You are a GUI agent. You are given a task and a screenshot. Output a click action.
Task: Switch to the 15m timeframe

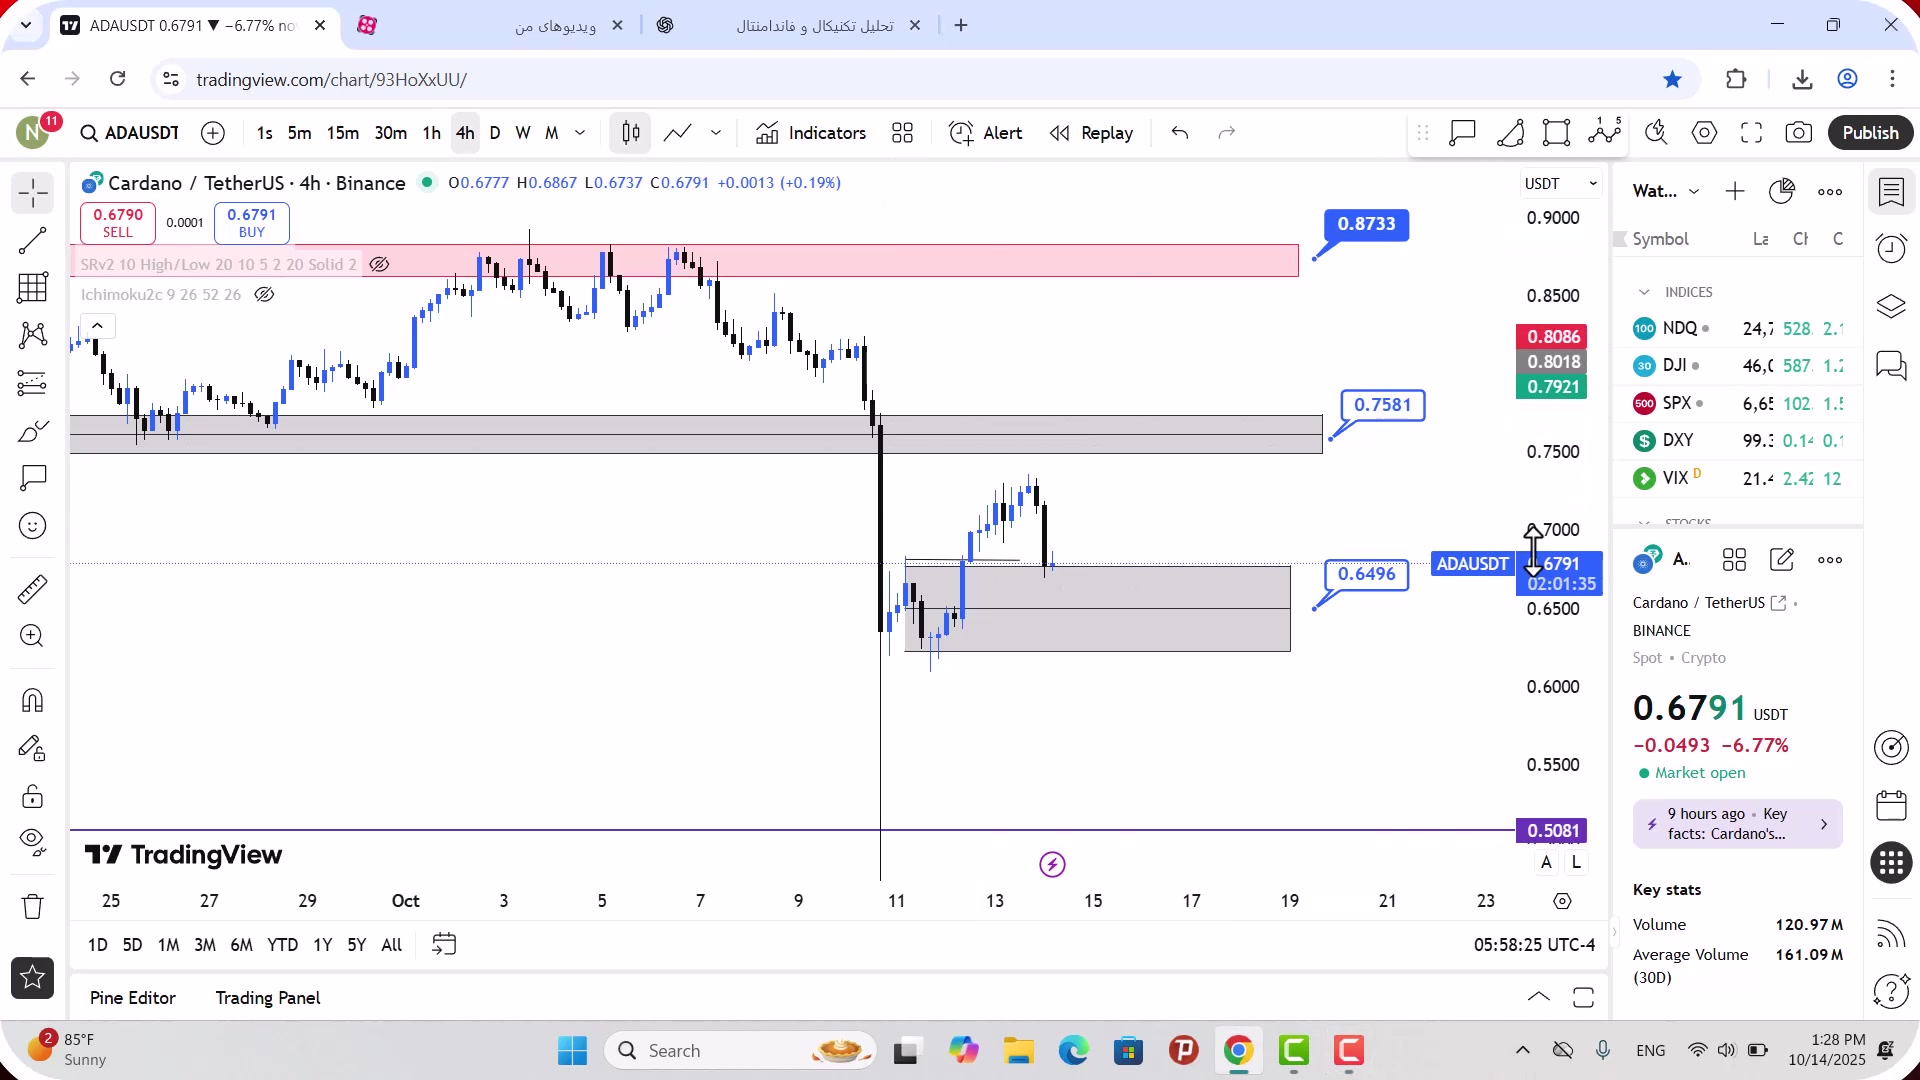(343, 133)
